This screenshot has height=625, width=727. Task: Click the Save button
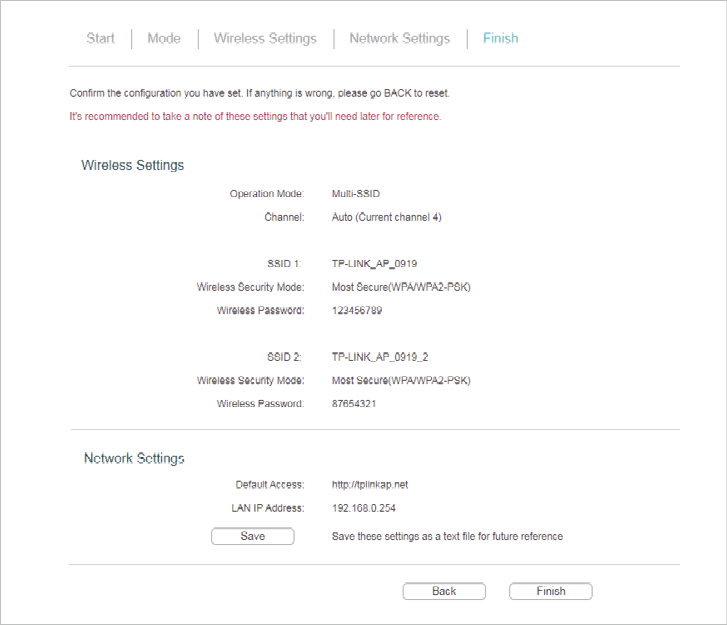coord(253,536)
